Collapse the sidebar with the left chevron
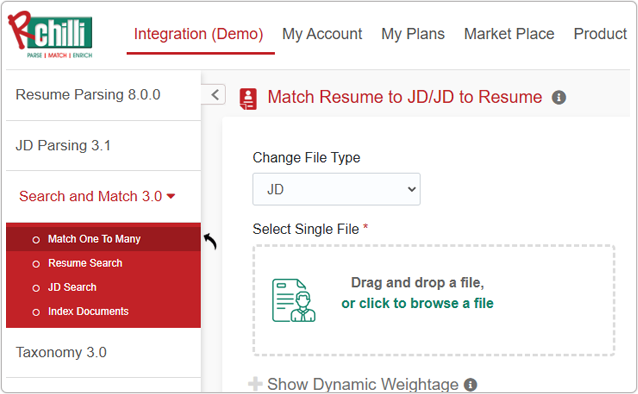The height and width of the screenshot is (394, 638). 214,95
